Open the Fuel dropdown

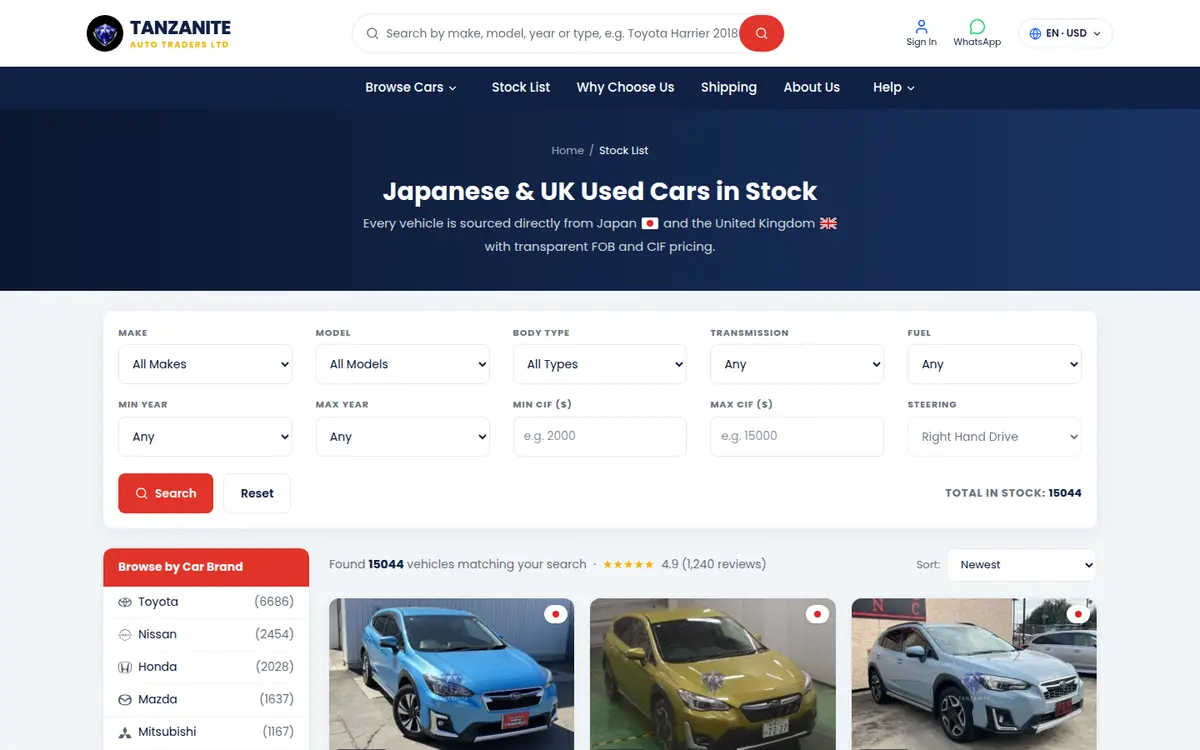click(995, 364)
